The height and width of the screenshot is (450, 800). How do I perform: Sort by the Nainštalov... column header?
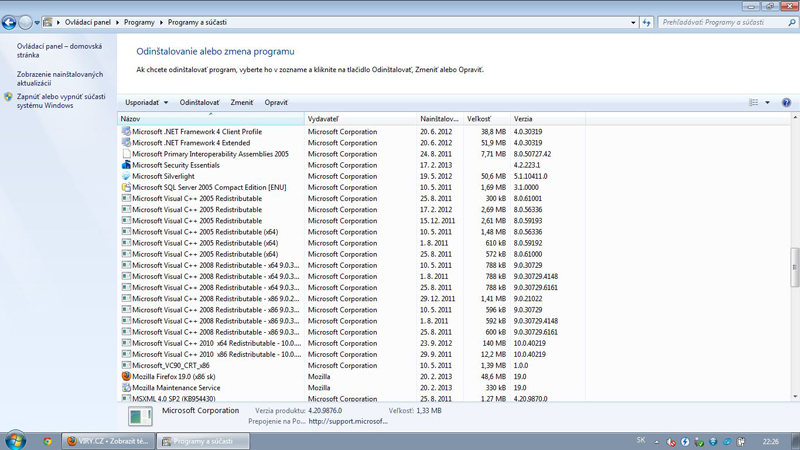coord(440,119)
